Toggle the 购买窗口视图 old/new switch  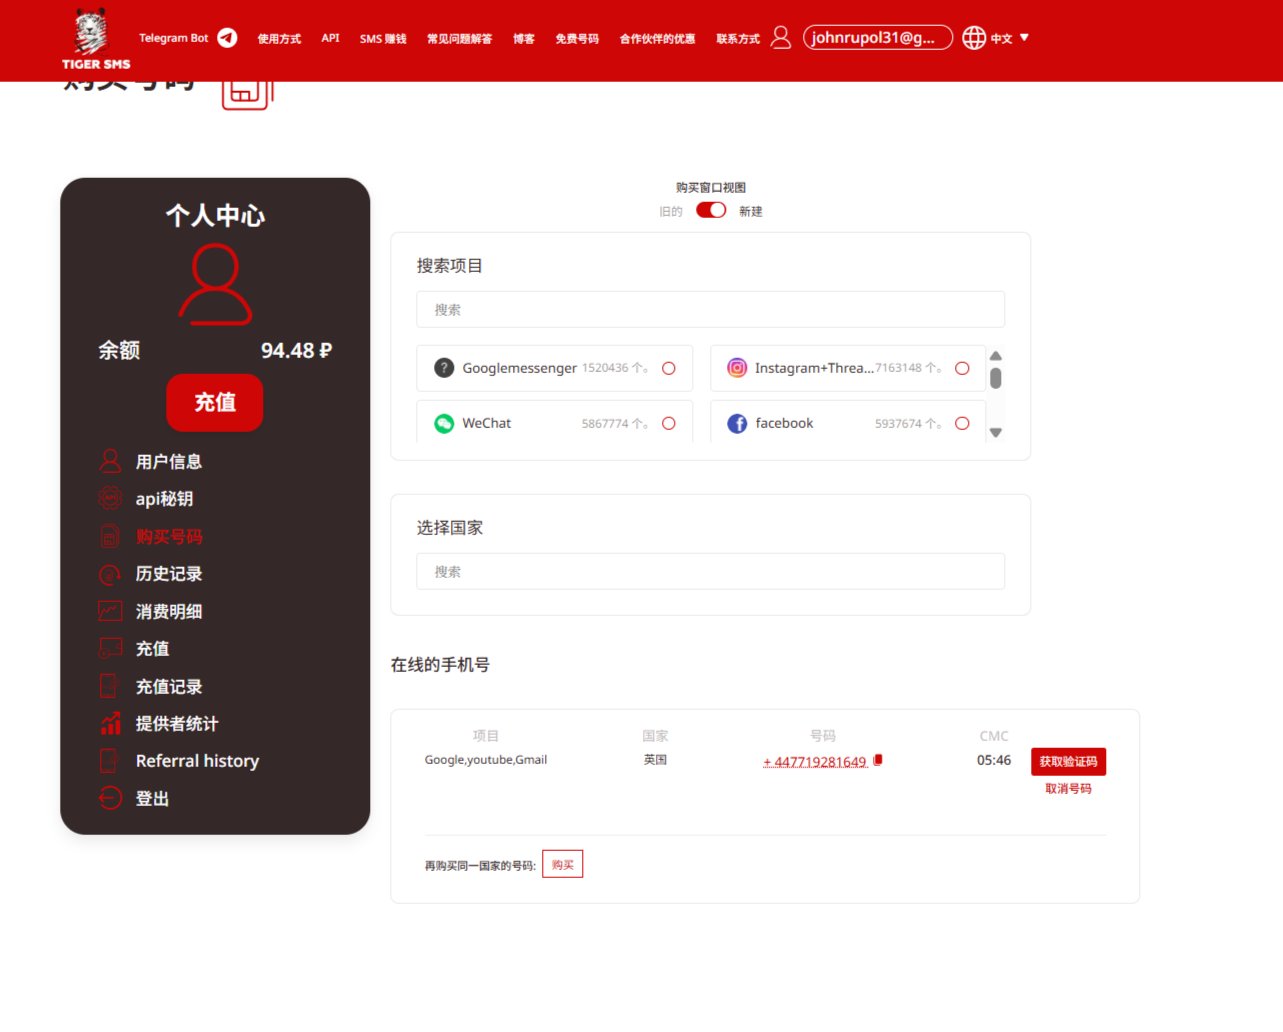tap(711, 210)
